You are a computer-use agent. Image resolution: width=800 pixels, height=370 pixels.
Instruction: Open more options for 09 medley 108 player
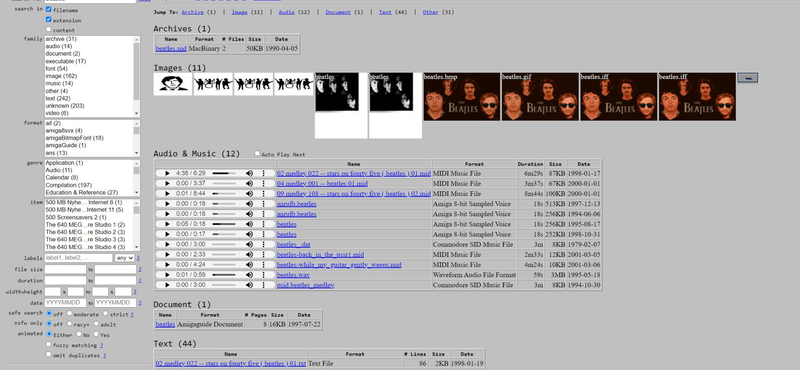point(264,194)
